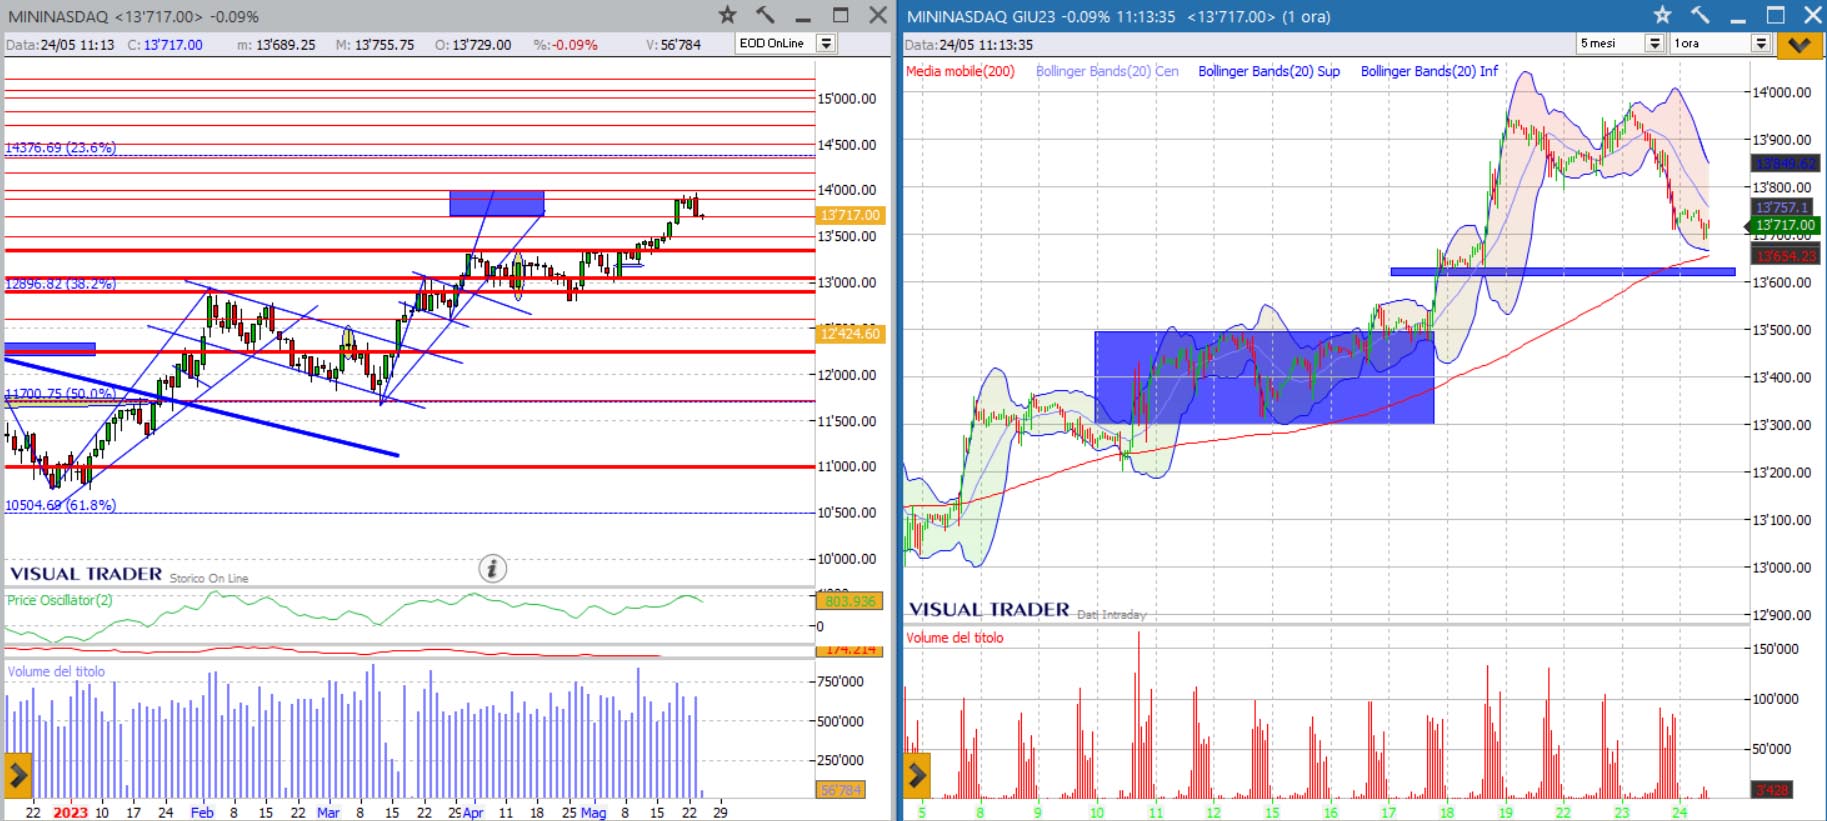This screenshot has height=821, width=1827.
Task: Click the 12896.82 (38.2%) Fibonacci label
Action: (61, 284)
